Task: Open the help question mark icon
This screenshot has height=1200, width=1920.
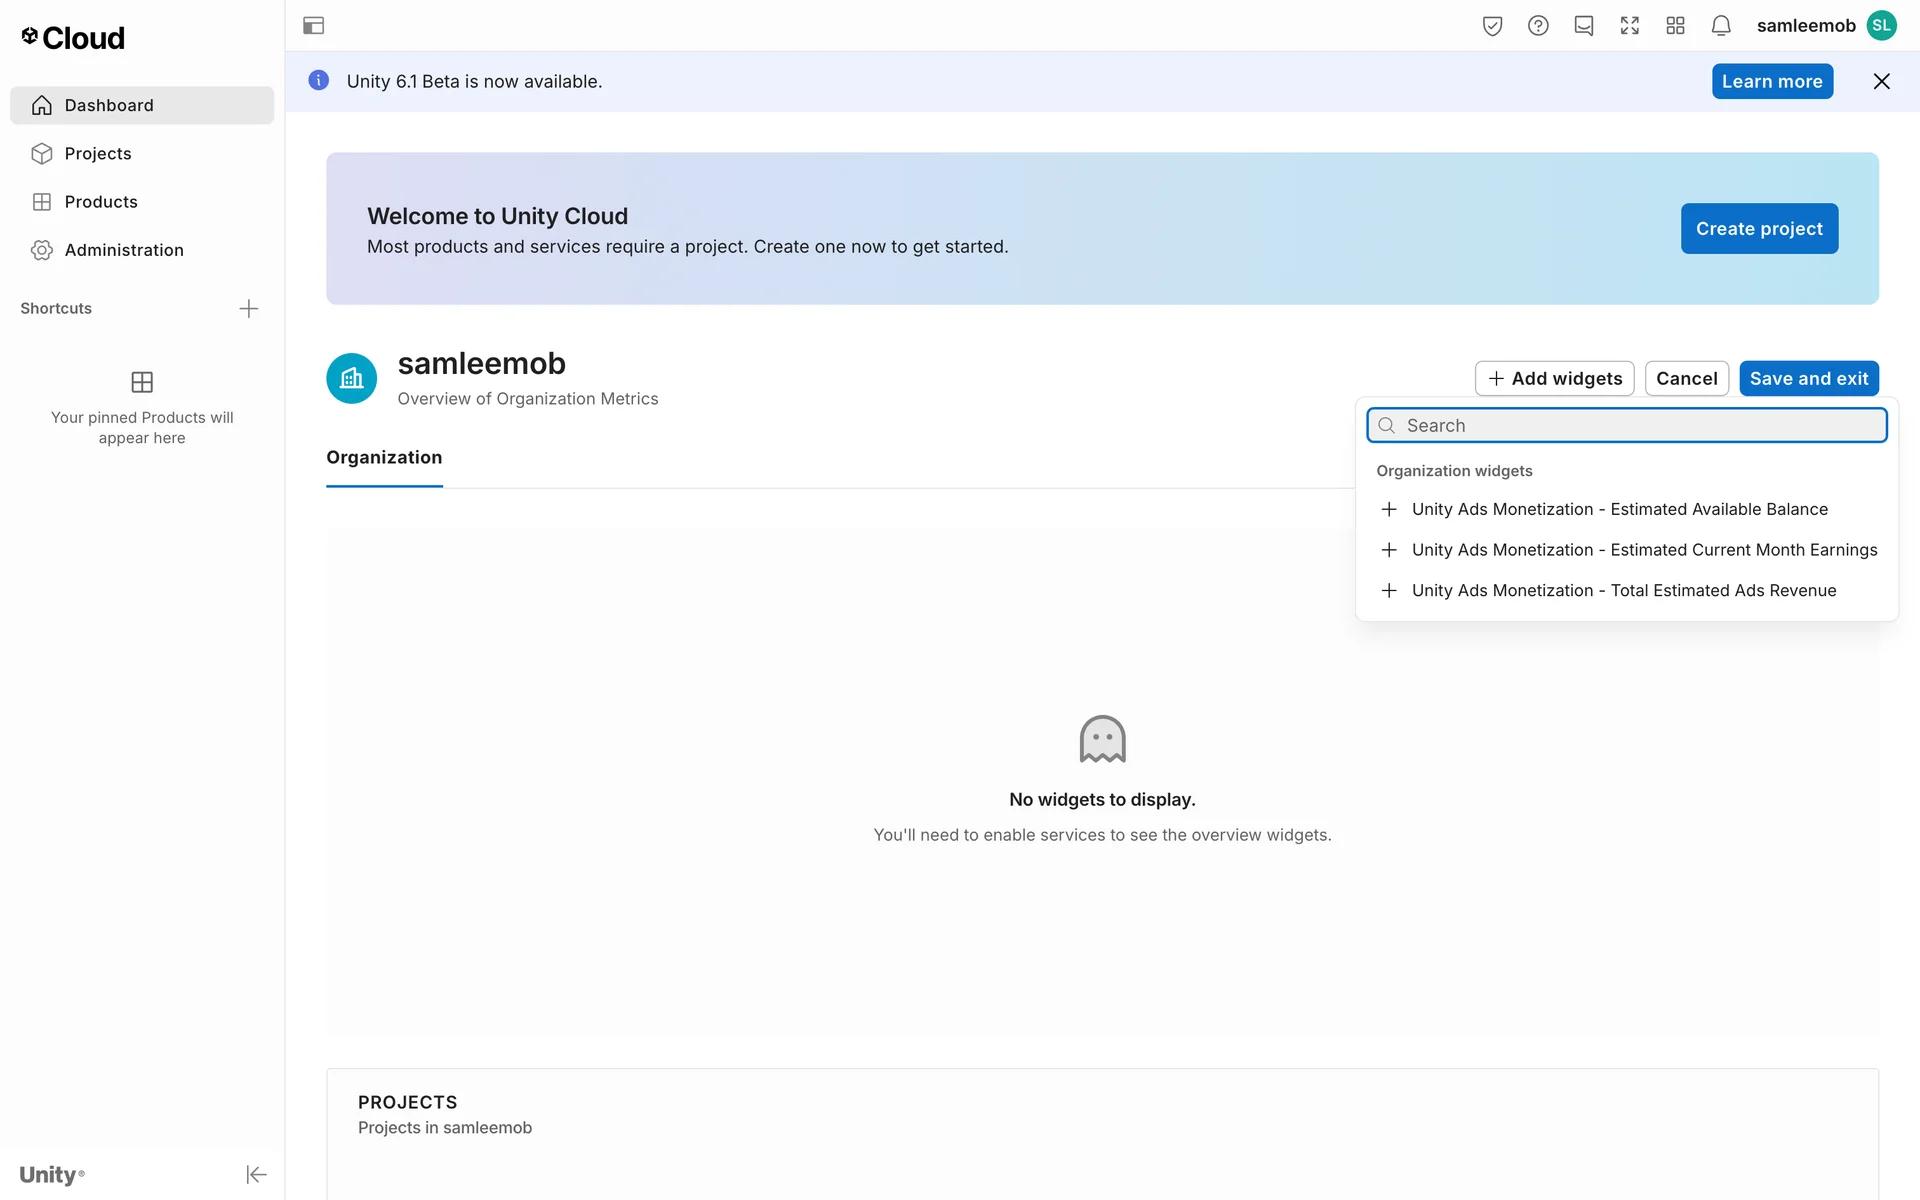Action: pyautogui.click(x=1538, y=26)
